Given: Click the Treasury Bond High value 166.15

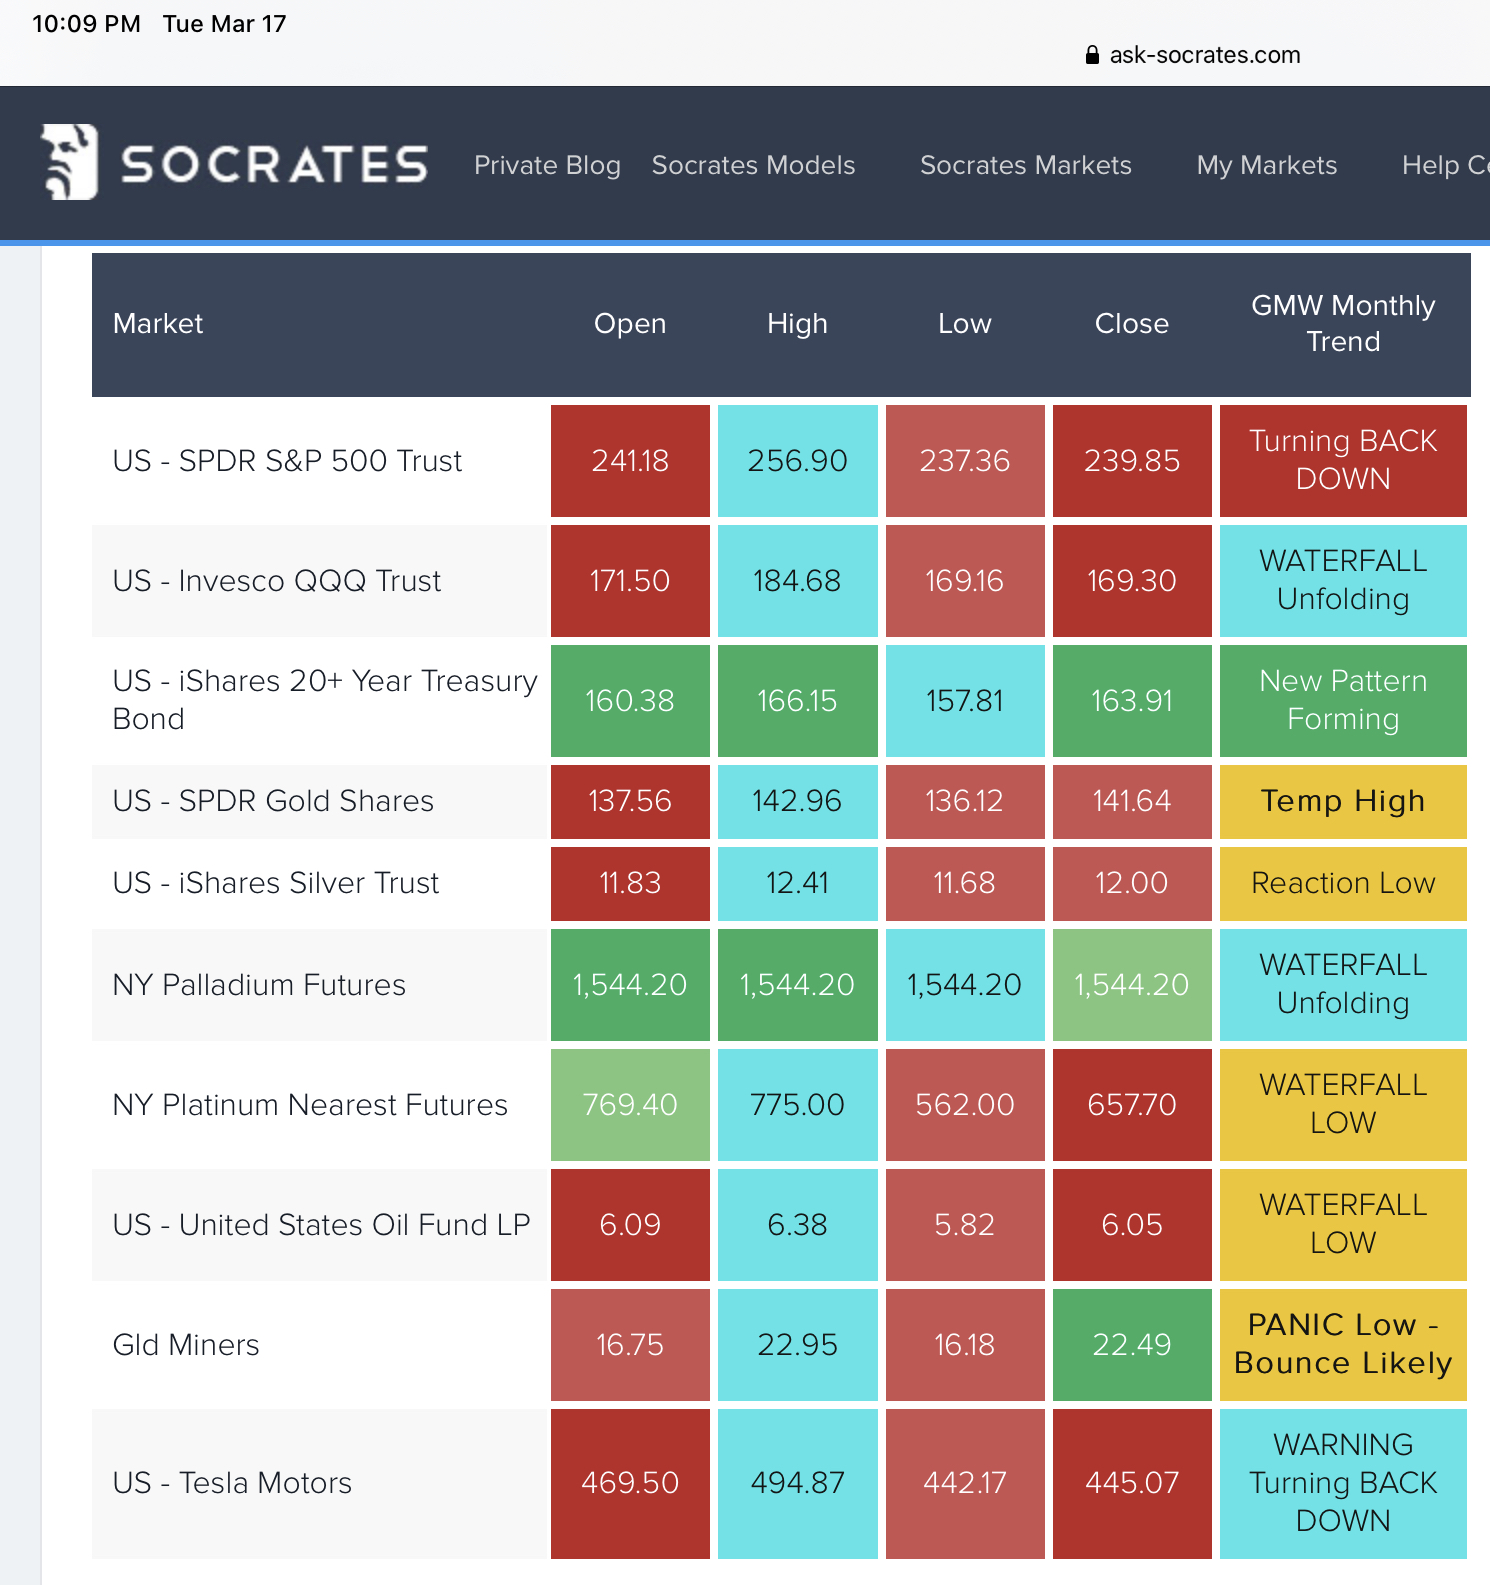Looking at the screenshot, I should pos(798,701).
